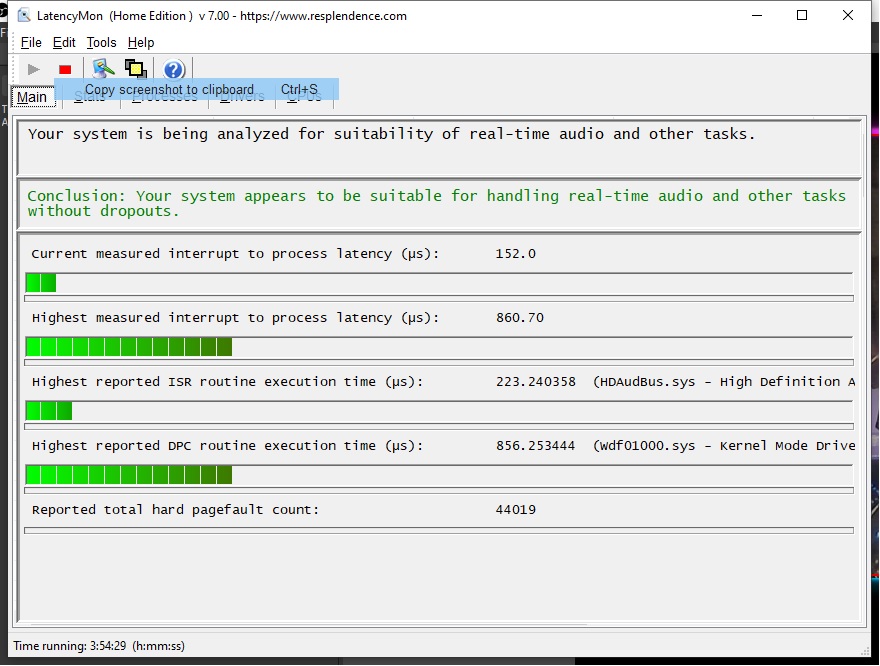The width and height of the screenshot is (880, 666).
Task: Select the DPC execution time value 856.253444
Action: (535, 445)
